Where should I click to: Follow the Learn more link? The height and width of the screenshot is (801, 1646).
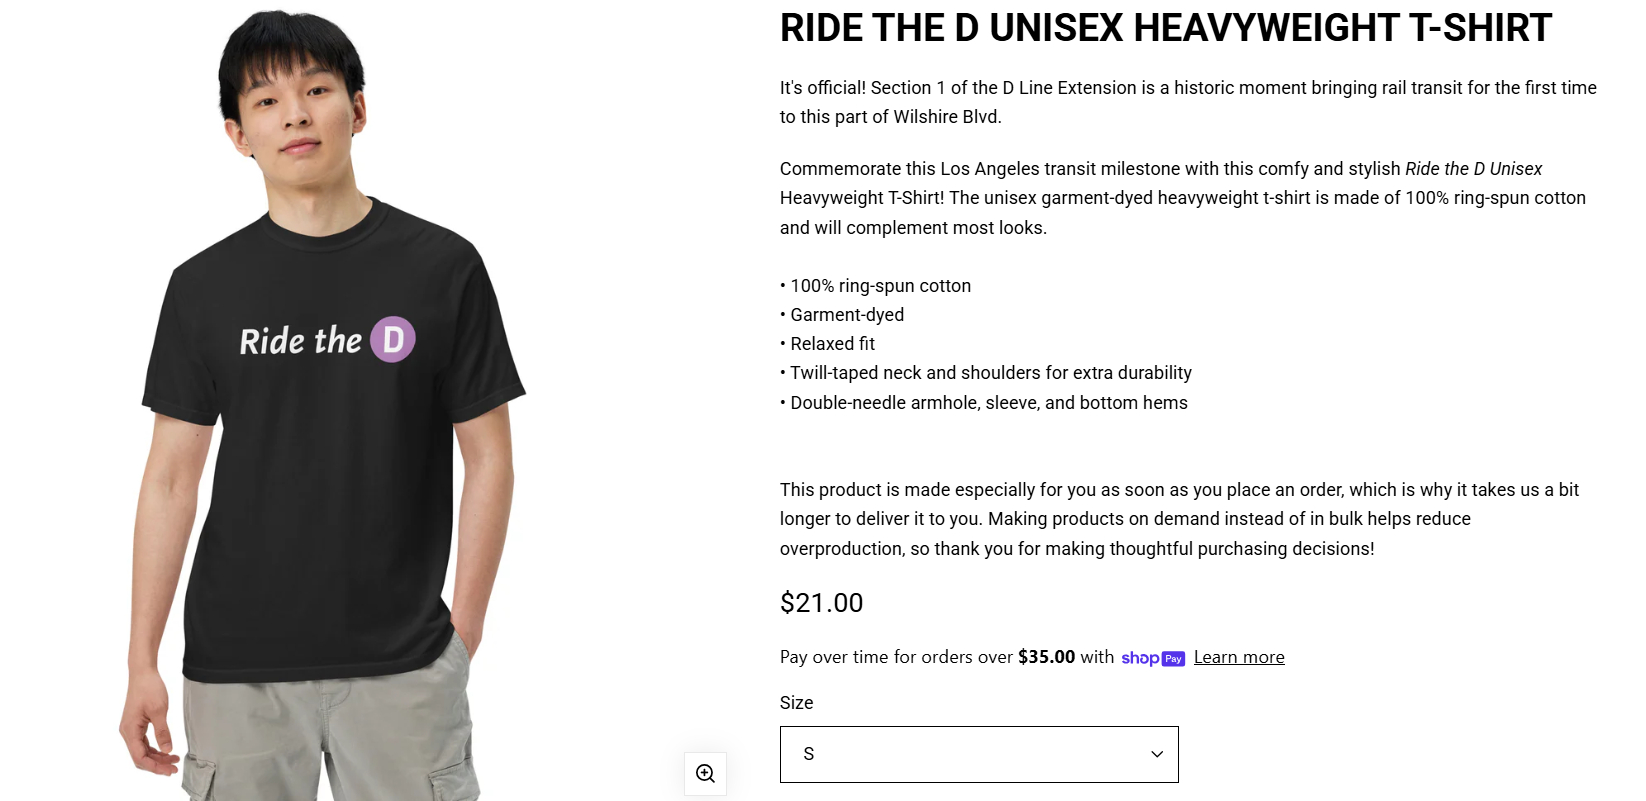point(1239,657)
